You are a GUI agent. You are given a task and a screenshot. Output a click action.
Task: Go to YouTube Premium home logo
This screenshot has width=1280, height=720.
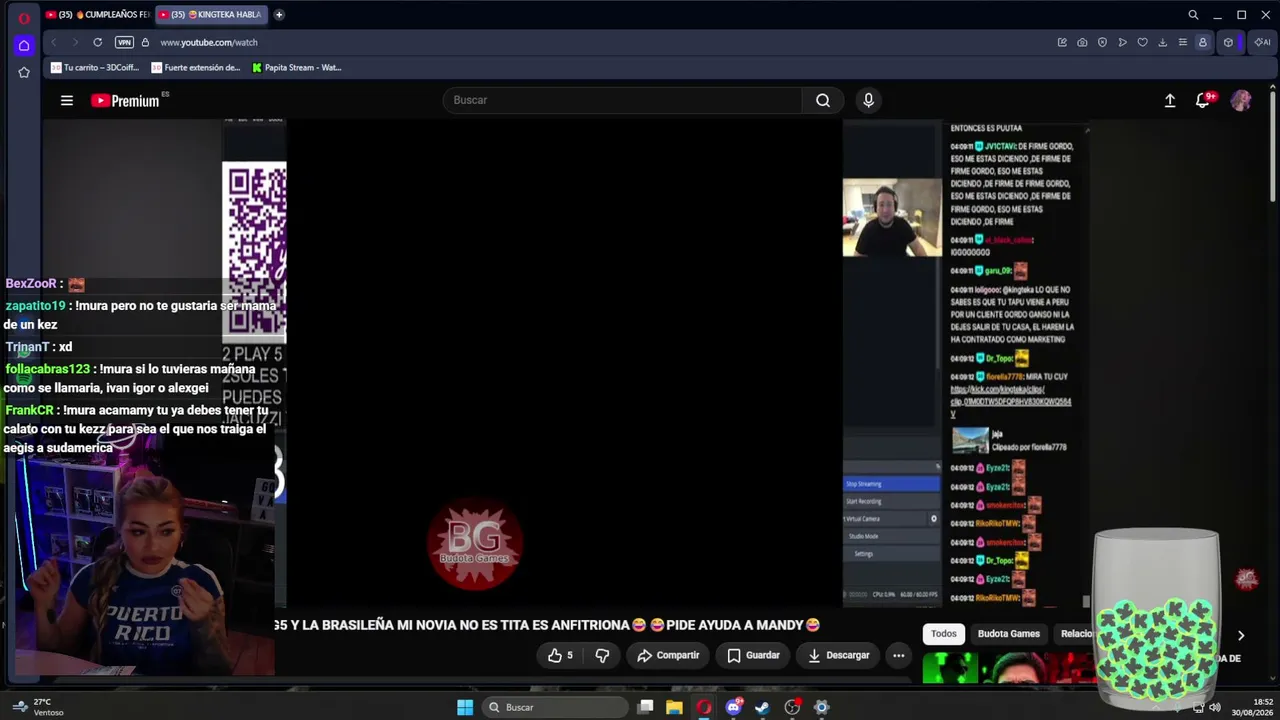125,100
